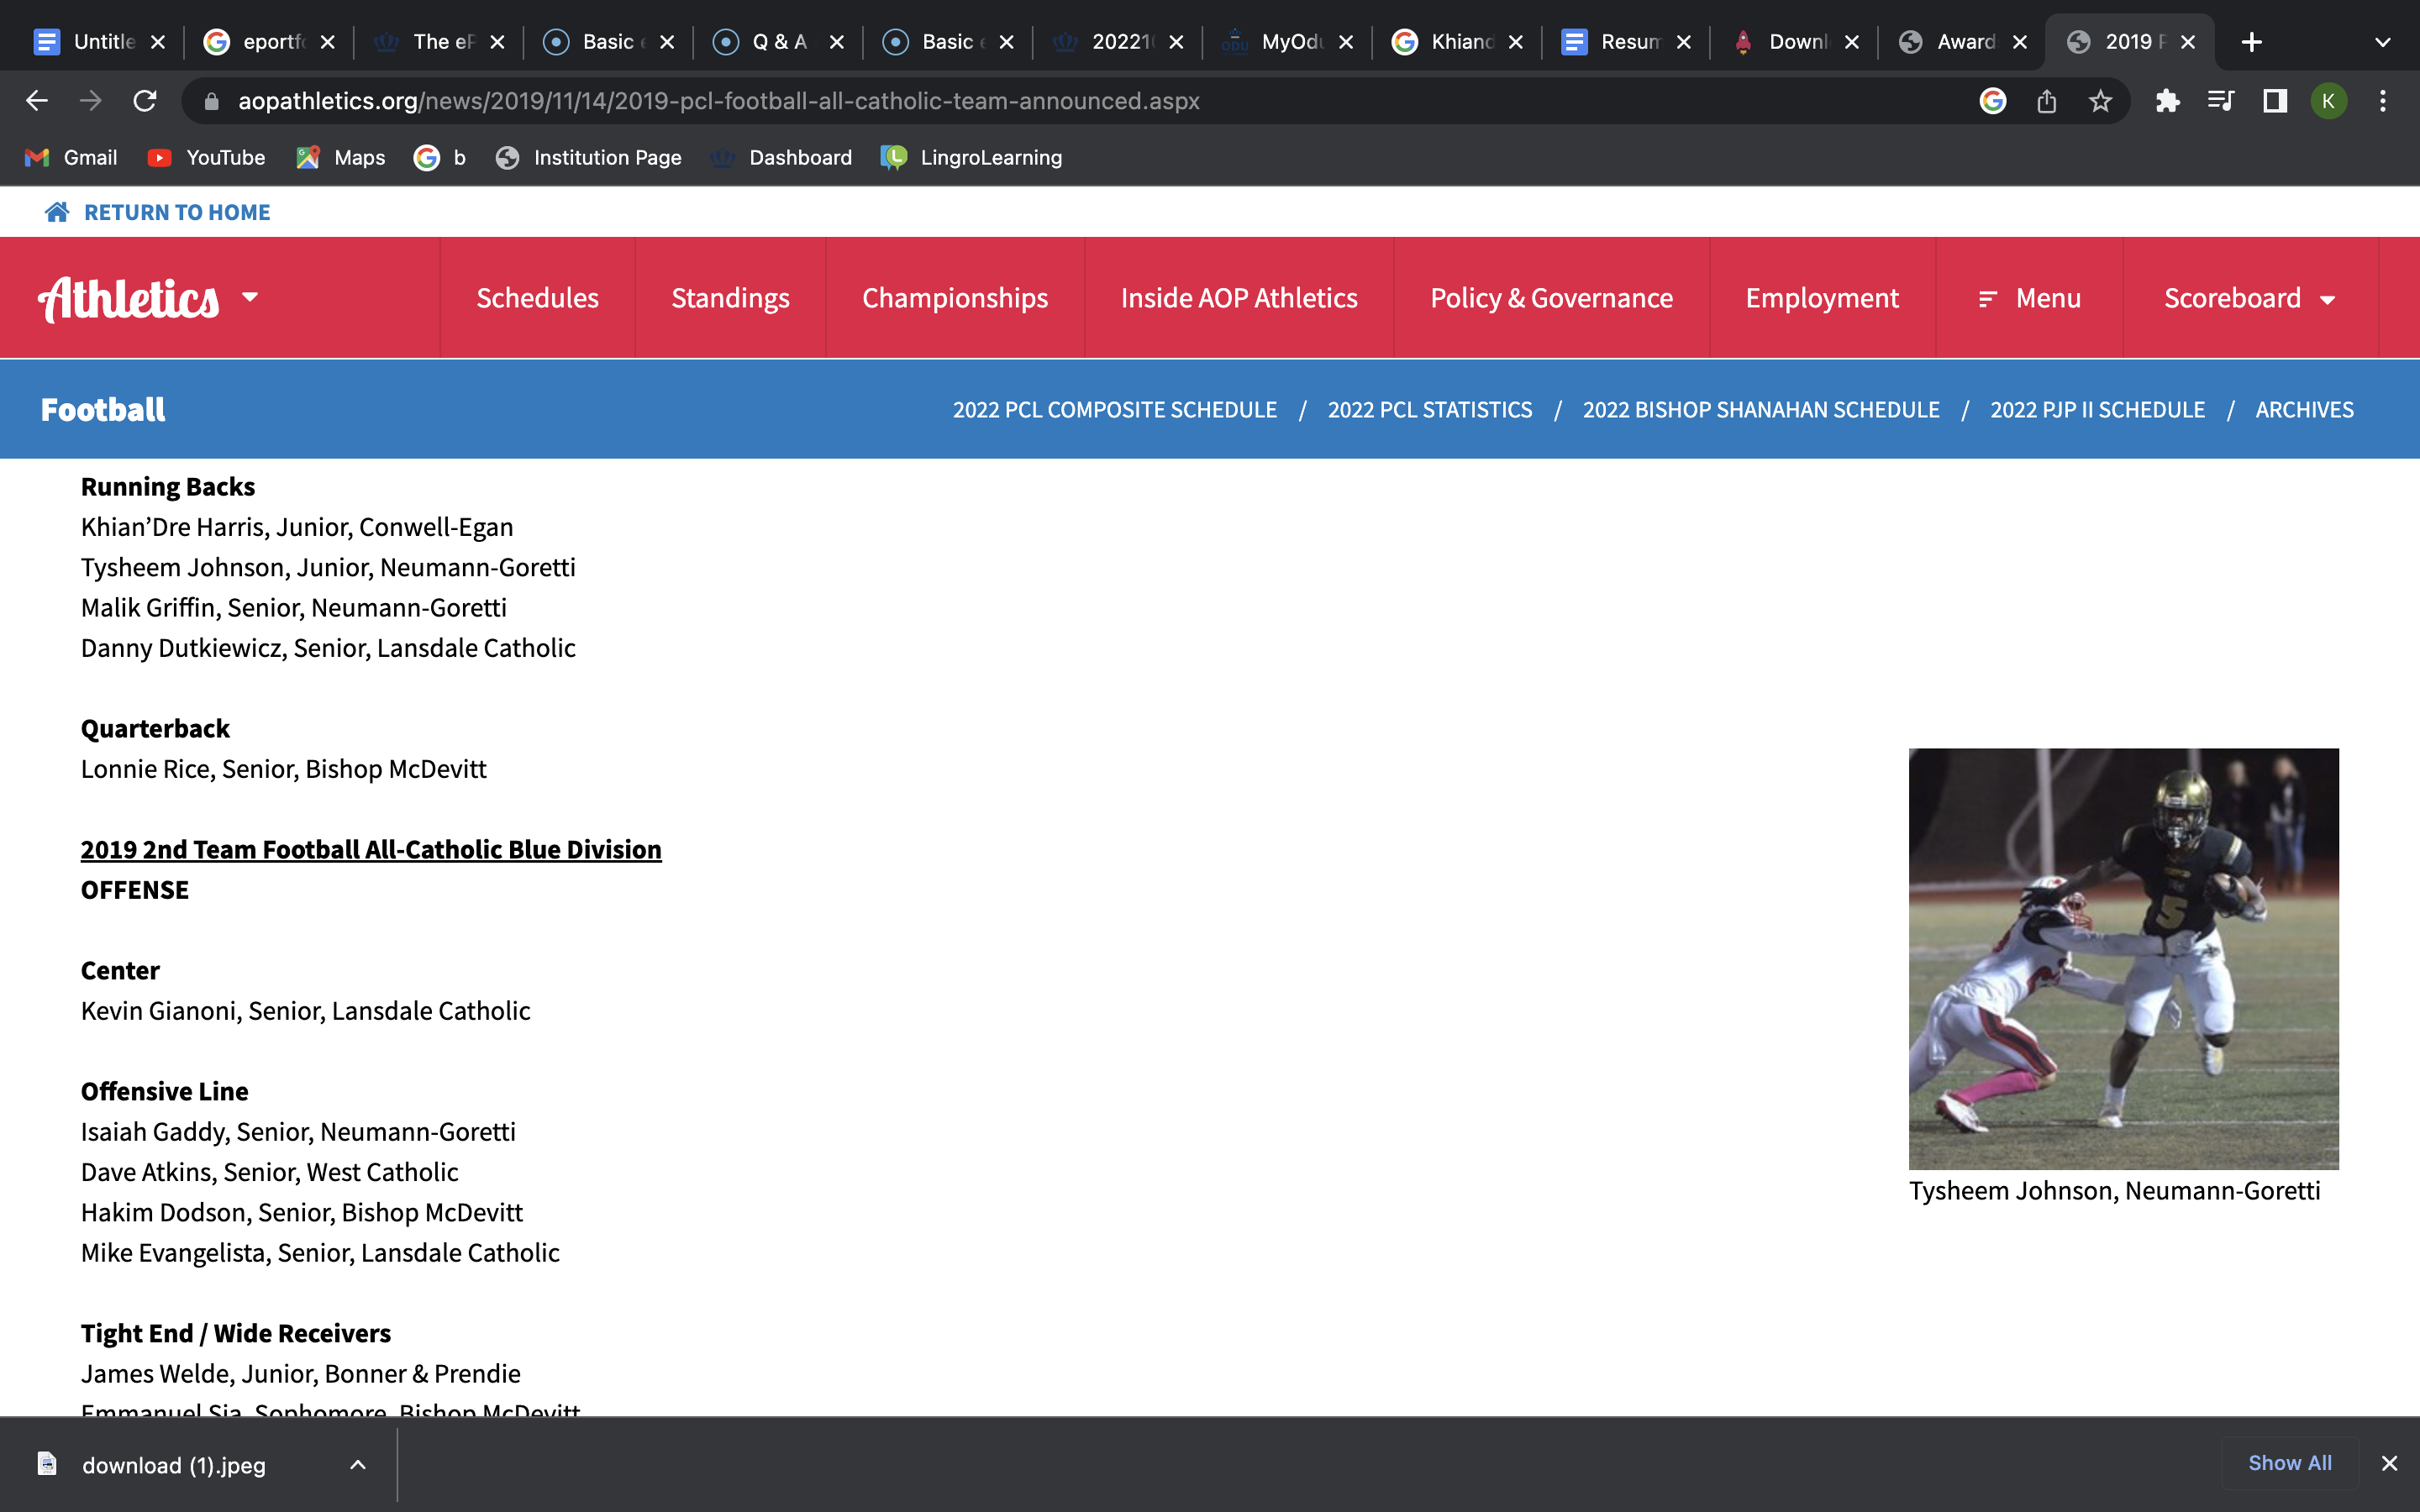Image resolution: width=2420 pixels, height=1512 pixels.
Task: Close the active 2019 tab
Action: click(2188, 42)
